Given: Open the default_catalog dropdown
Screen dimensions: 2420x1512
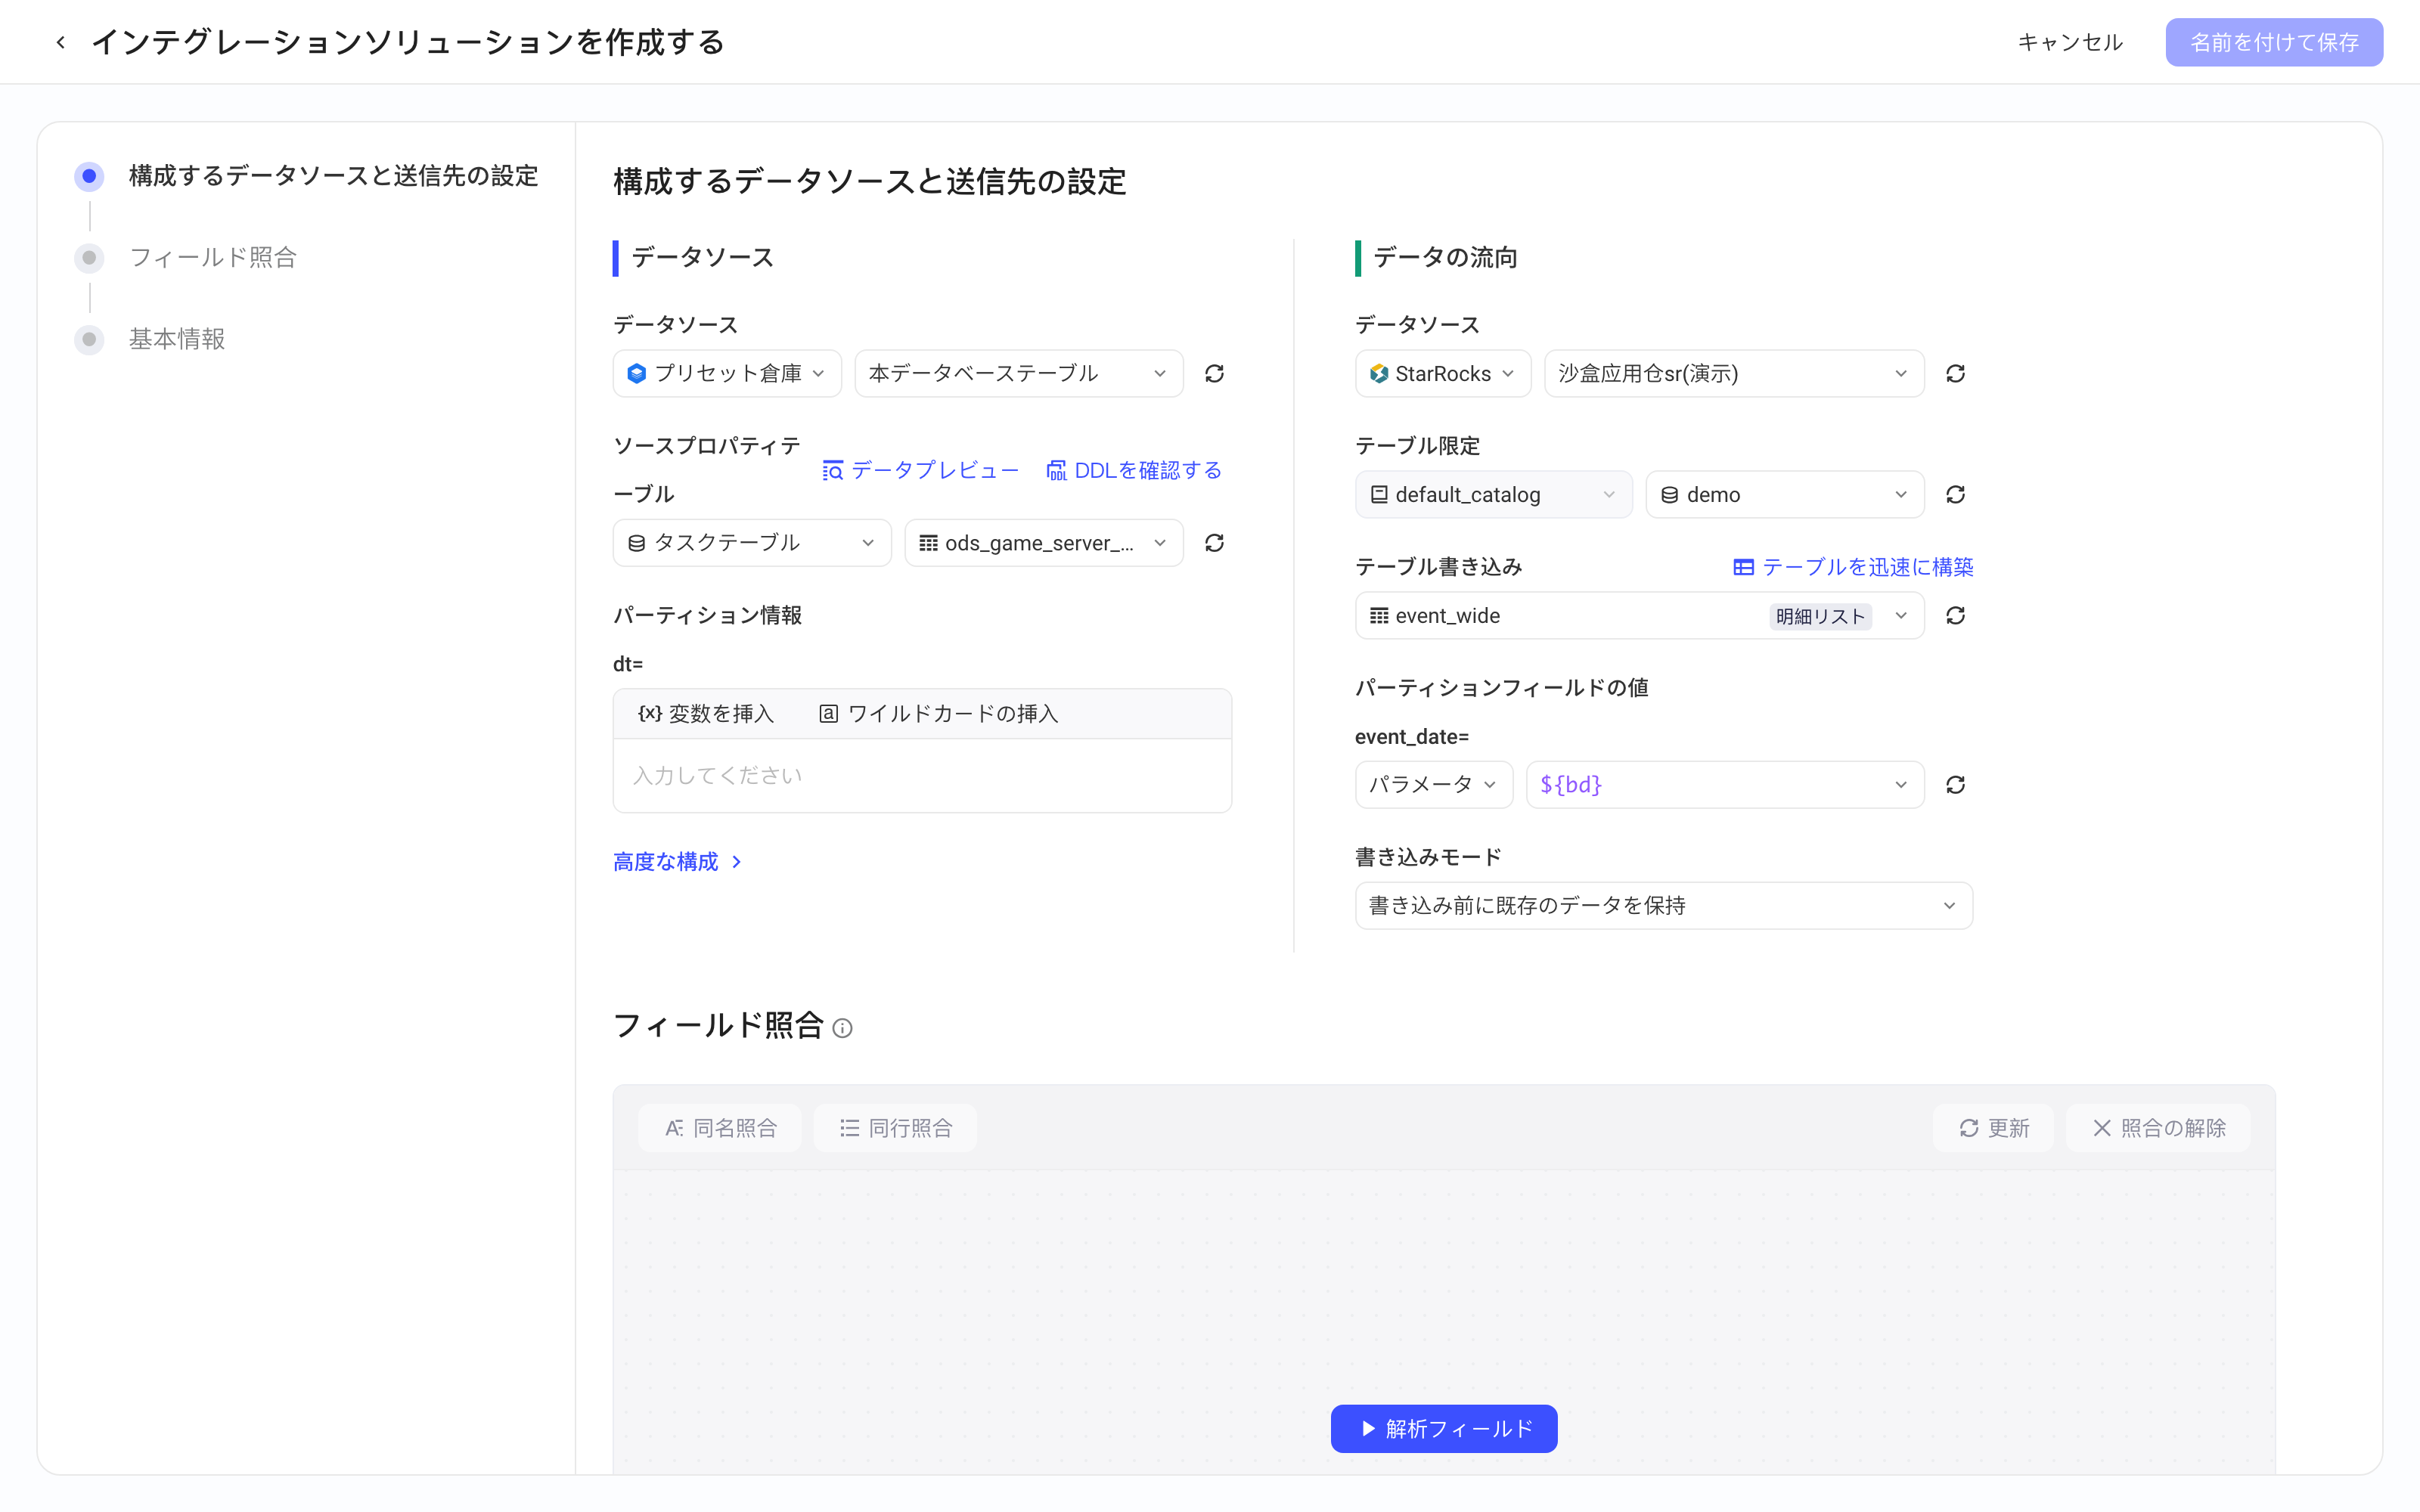Looking at the screenshot, I should 1494,494.
